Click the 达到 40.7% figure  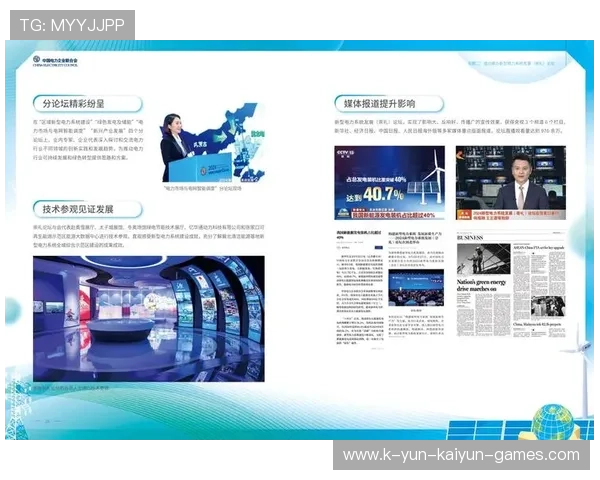[374, 194]
